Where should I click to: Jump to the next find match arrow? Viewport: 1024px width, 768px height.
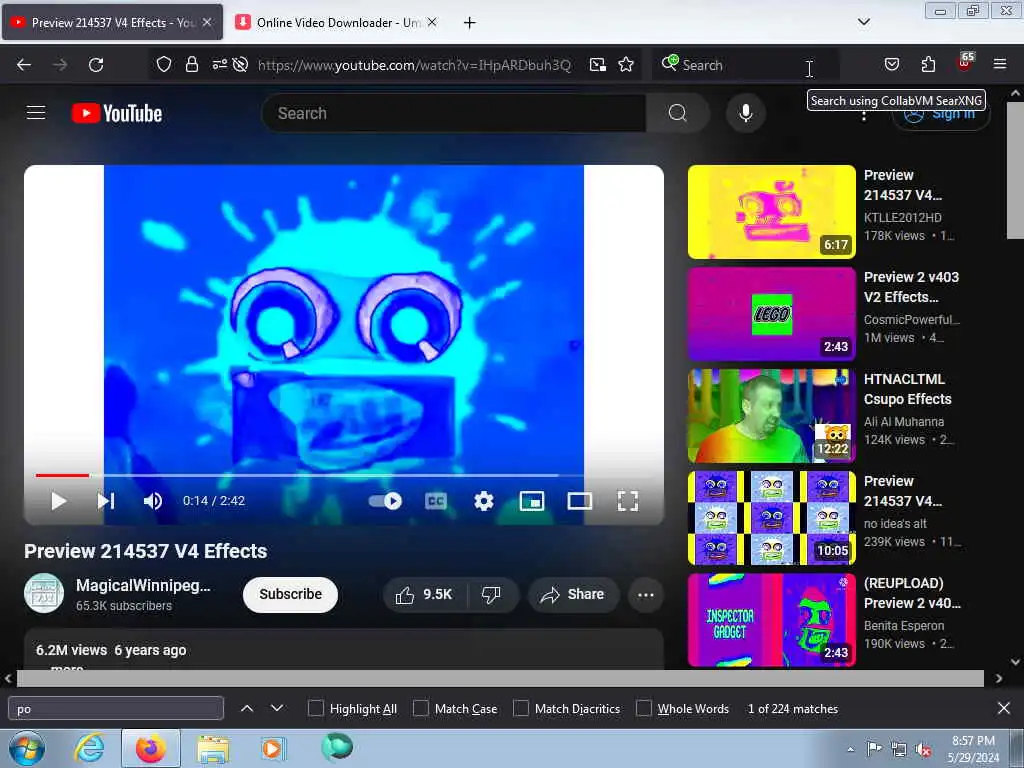tap(277, 708)
